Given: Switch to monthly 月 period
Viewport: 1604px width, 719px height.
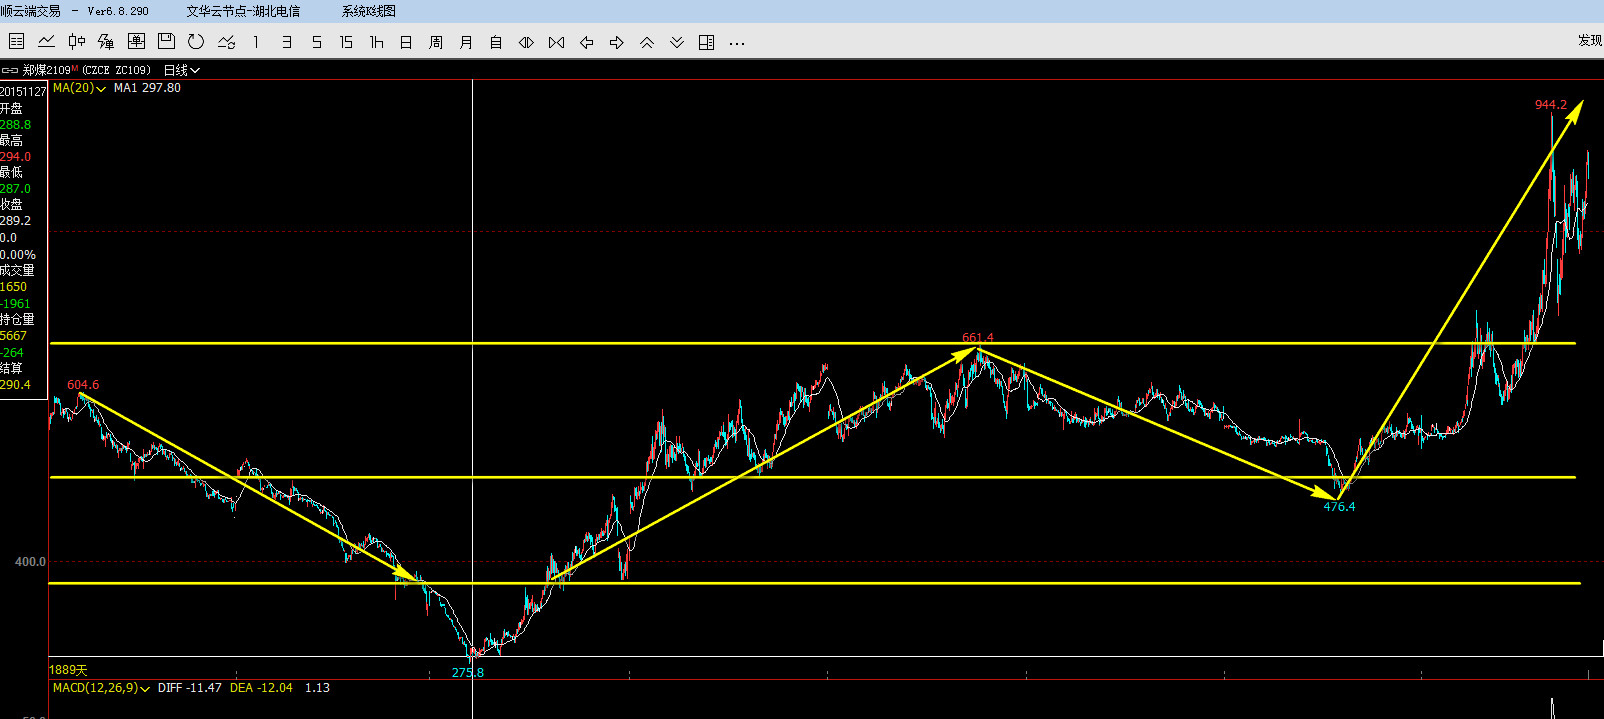Looking at the screenshot, I should tap(466, 42).
